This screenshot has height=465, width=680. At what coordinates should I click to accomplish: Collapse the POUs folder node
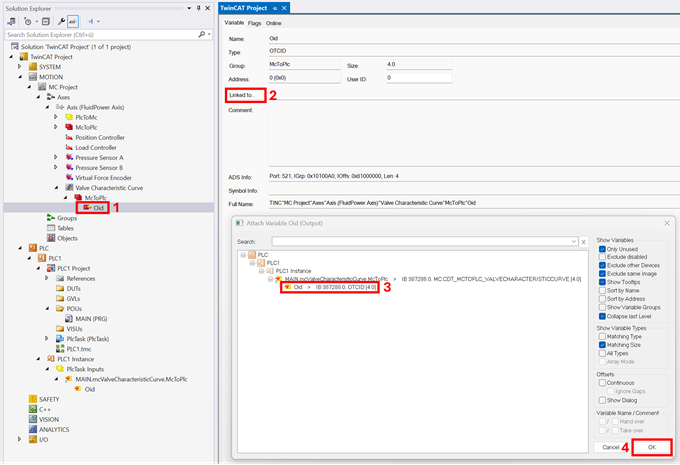pyautogui.click(x=47, y=308)
